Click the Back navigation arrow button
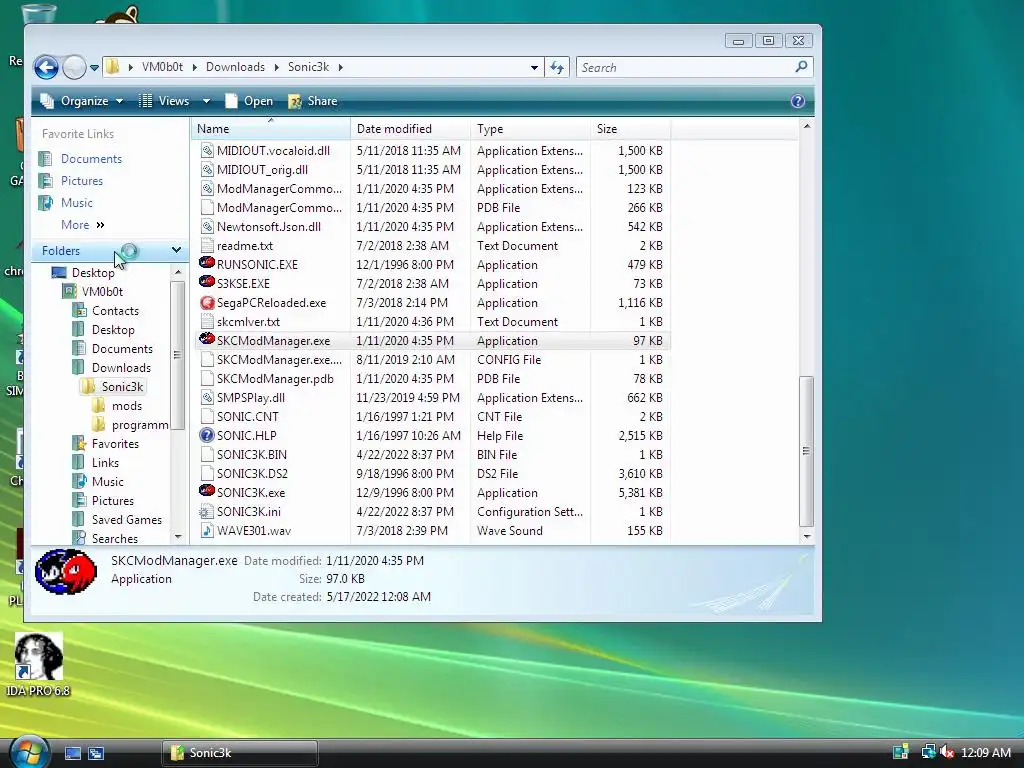Screen dimensions: 1024x768 pyautogui.click(x=46, y=67)
